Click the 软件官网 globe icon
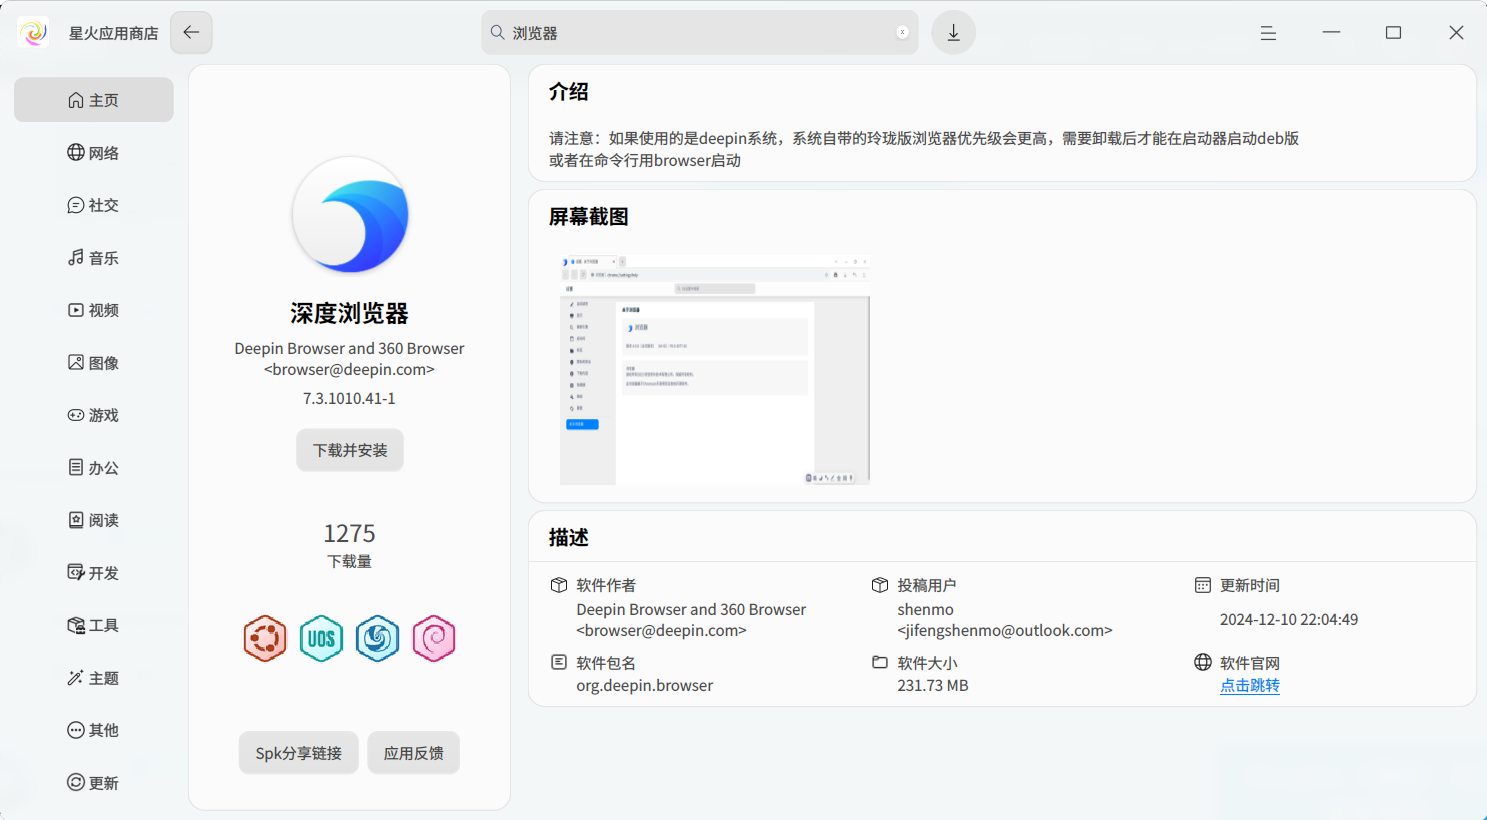Image resolution: width=1487 pixels, height=820 pixels. (1203, 662)
